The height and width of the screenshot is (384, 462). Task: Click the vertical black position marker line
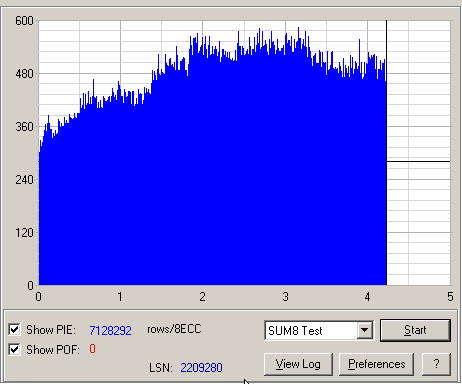tap(387, 152)
